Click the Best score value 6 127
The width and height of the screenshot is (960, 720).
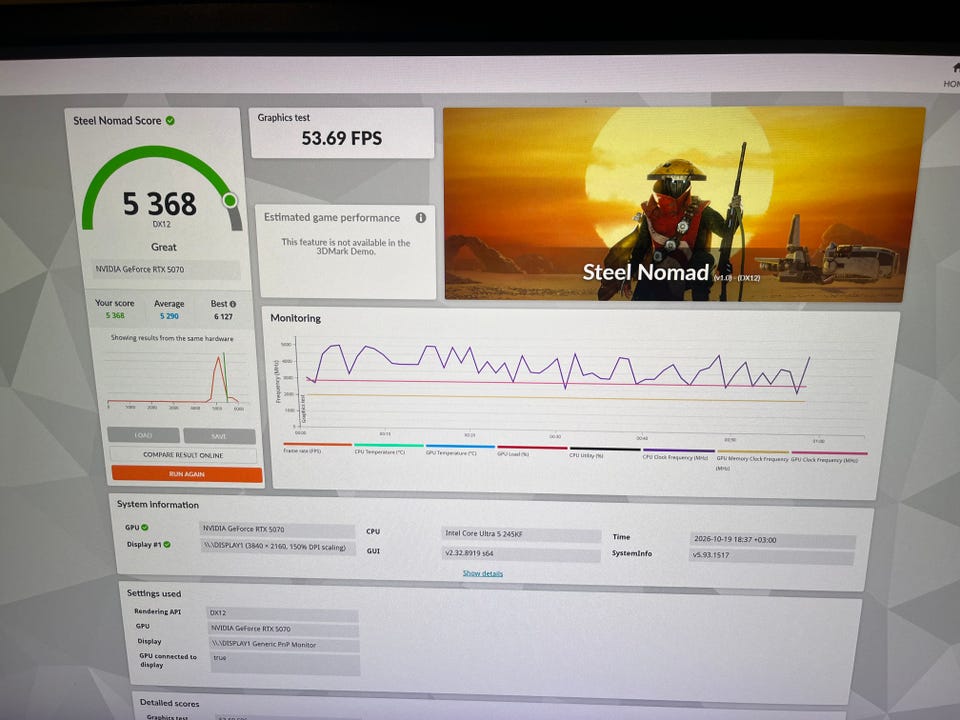coord(223,317)
